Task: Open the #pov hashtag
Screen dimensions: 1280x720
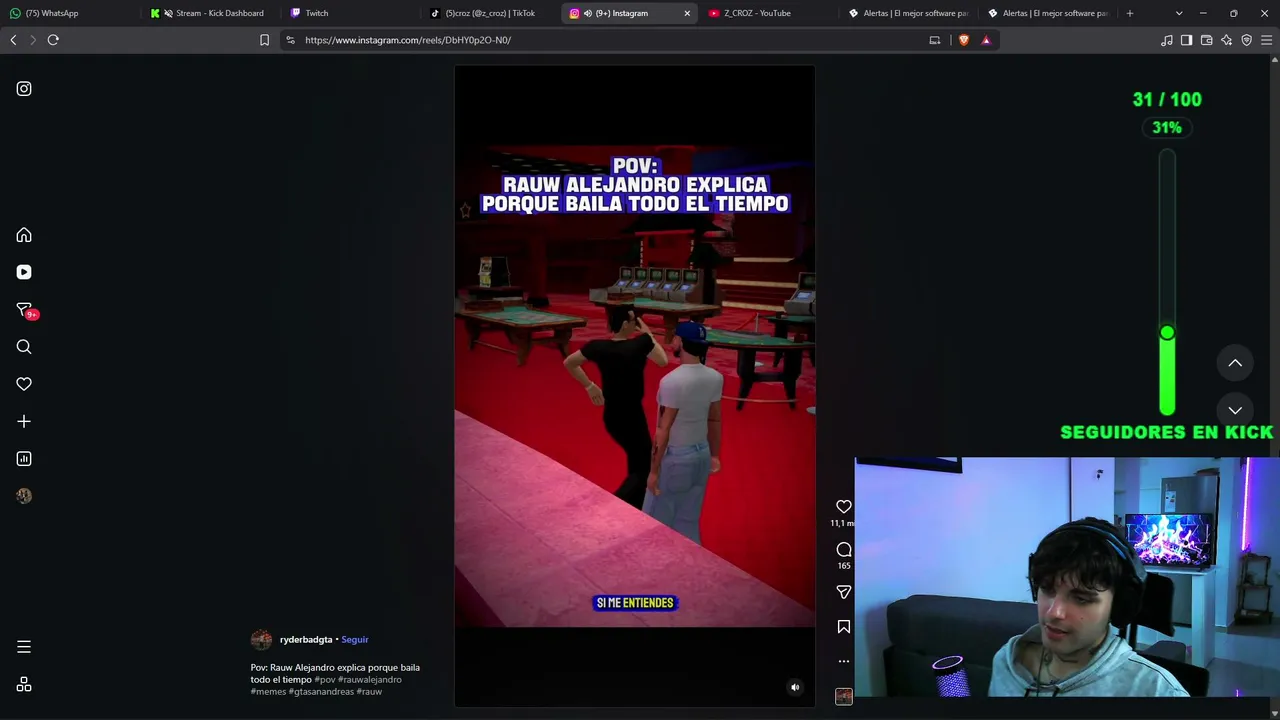Action: pyautogui.click(x=325, y=680)
